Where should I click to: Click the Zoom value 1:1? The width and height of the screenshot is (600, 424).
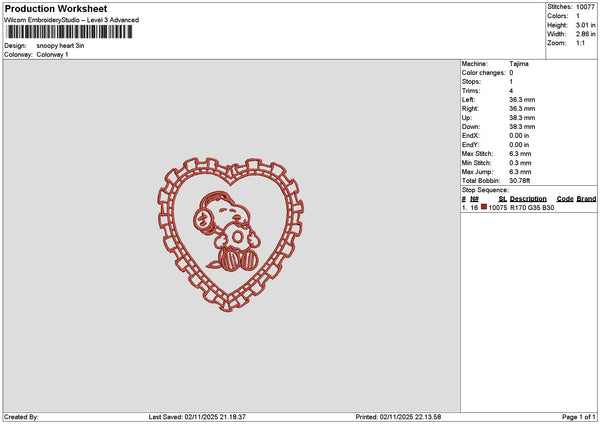tap(580, 43)
